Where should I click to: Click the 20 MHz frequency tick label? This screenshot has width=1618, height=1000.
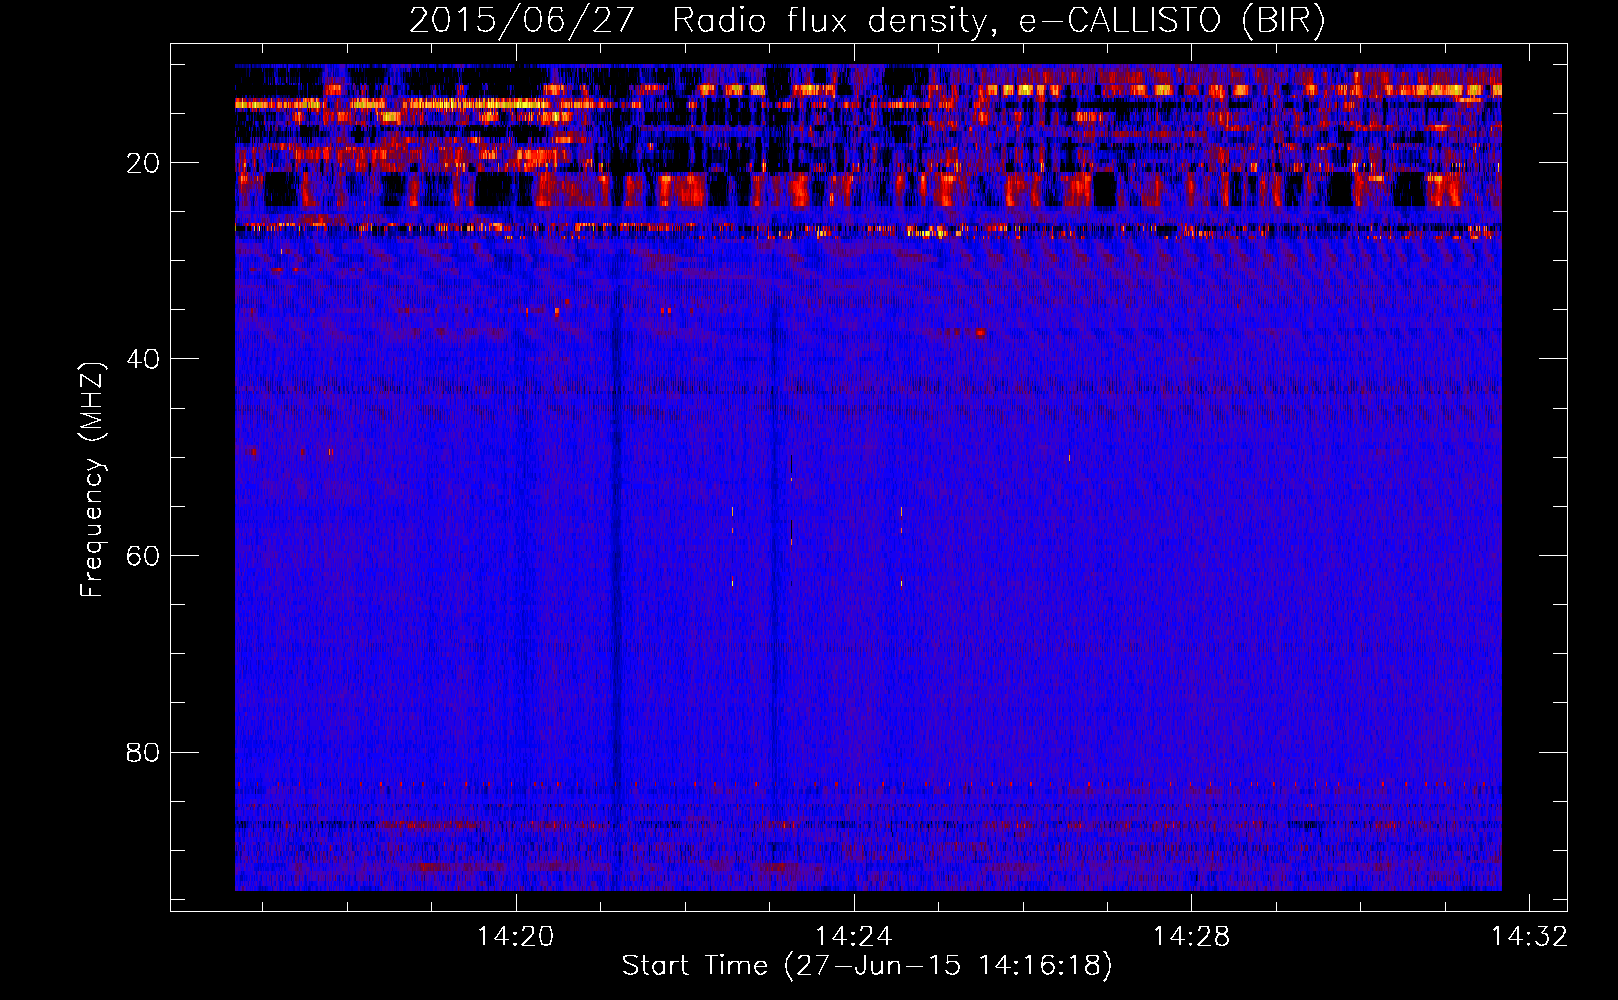(x=143, y=163)
